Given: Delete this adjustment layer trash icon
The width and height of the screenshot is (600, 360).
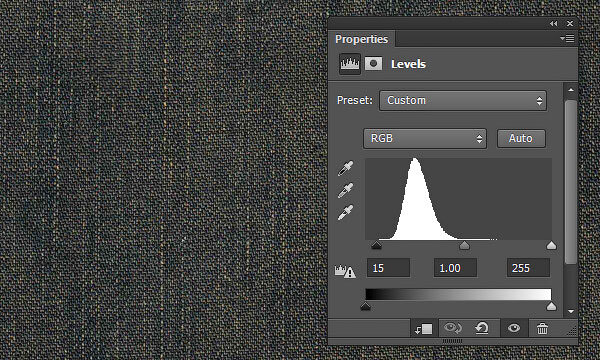Looking at the screenshot, I should point(542,328).
